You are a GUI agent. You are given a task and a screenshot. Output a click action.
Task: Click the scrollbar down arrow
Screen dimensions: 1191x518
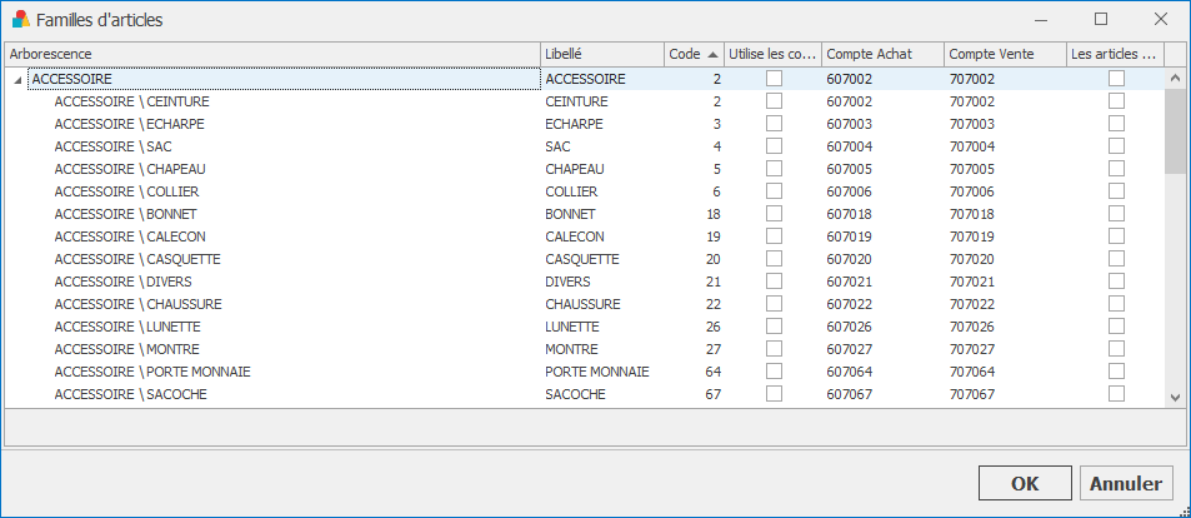tap(1174, 397)
